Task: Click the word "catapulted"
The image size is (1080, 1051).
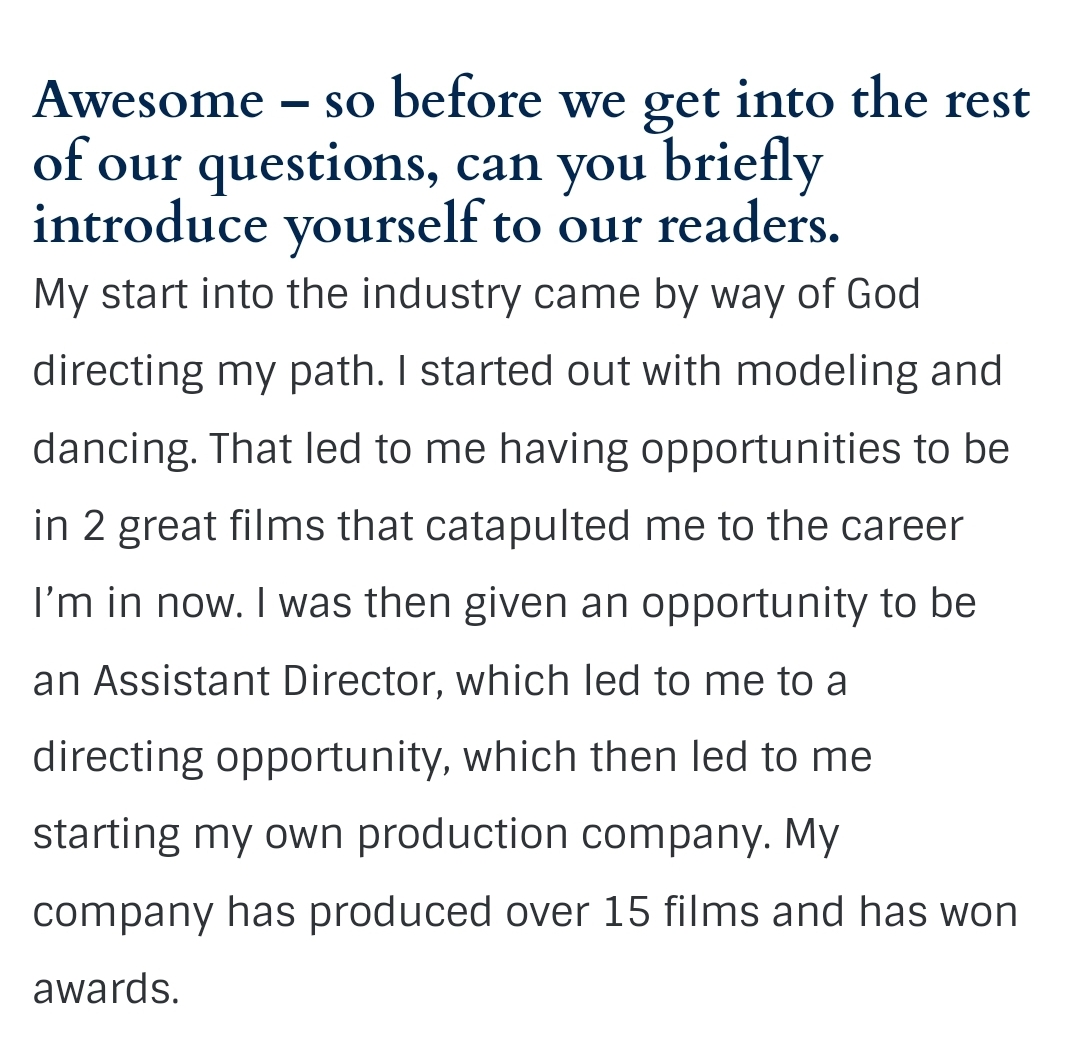Action: tap(528, 527)
